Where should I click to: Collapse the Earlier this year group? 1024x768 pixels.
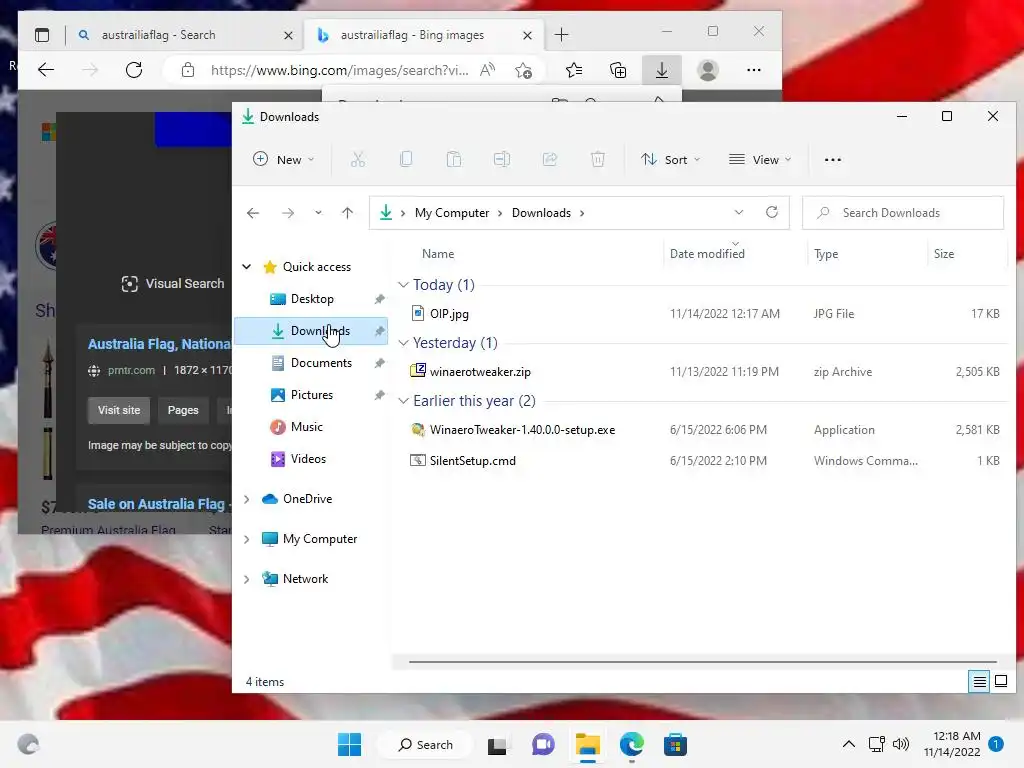pos(404,401)
